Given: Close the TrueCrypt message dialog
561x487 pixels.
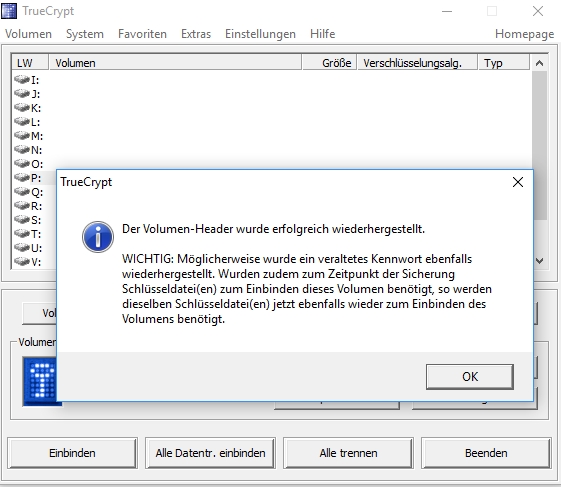Looking at the screenshot, I should (x=518, y=182).
